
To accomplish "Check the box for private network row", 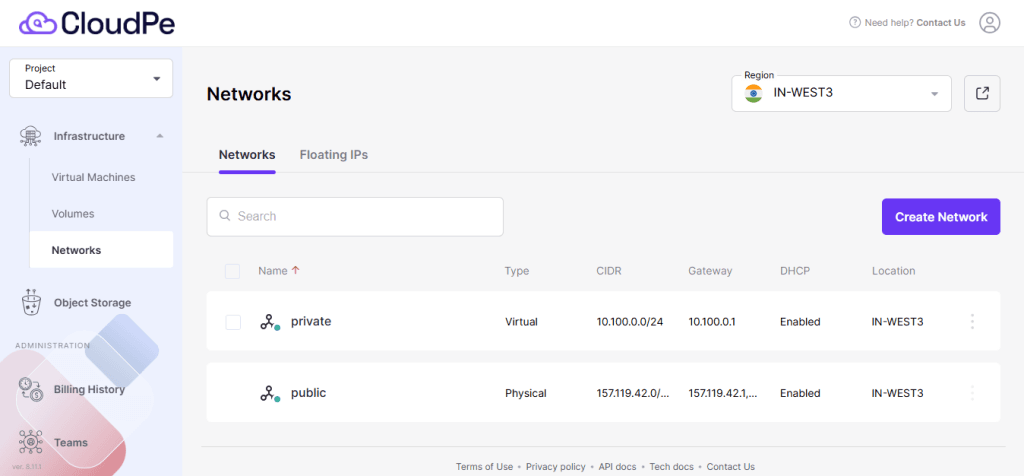I will (233, 322).
